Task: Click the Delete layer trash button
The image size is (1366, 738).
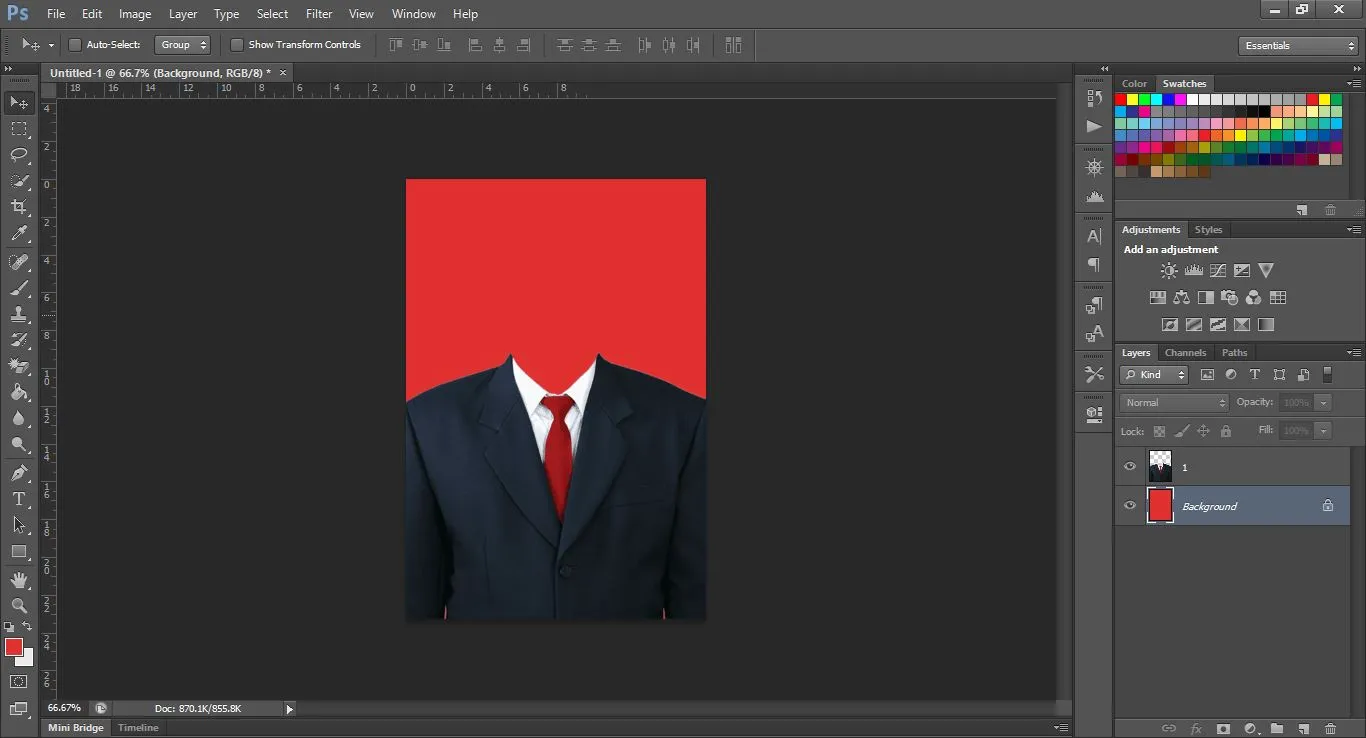Action: coord(1330,729)
